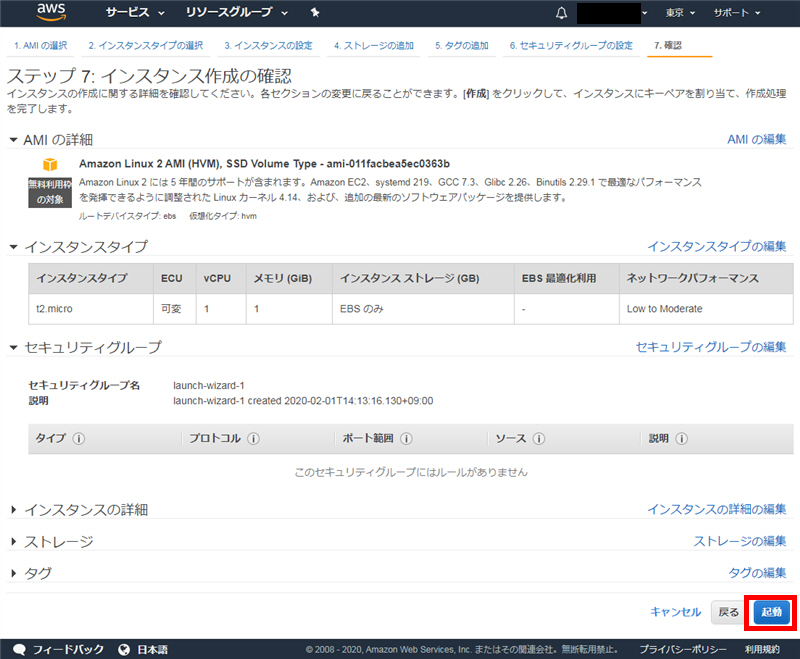Open the サポート dropdown menu

[x=737, y=13]
